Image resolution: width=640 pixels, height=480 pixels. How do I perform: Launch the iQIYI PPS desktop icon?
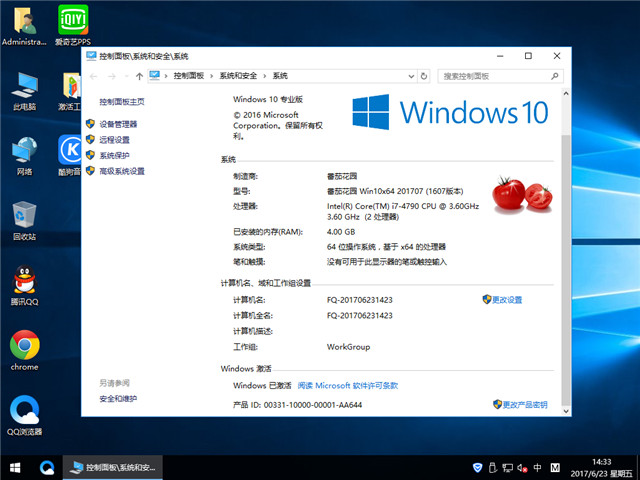[73, 25]
